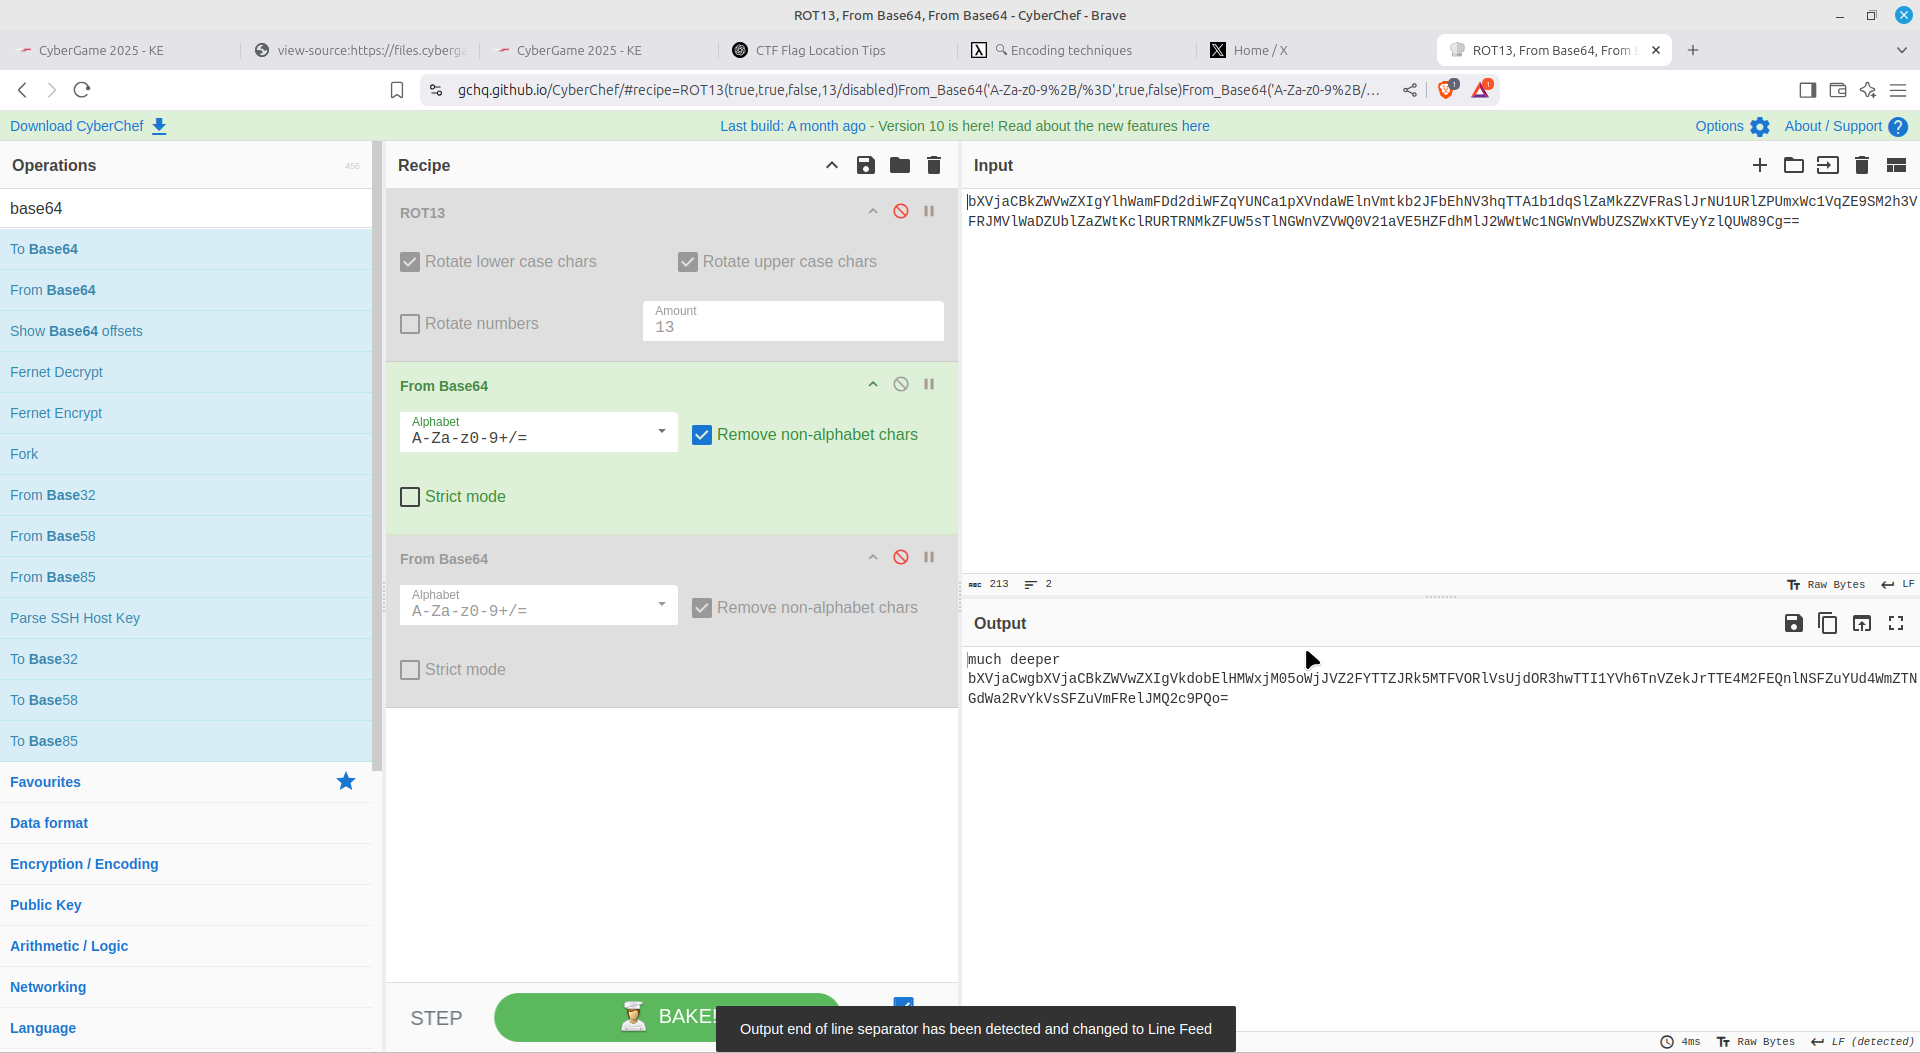Click the operations search field containing base64
This screenshot has height=1053, width=1920.
point(186,208)
